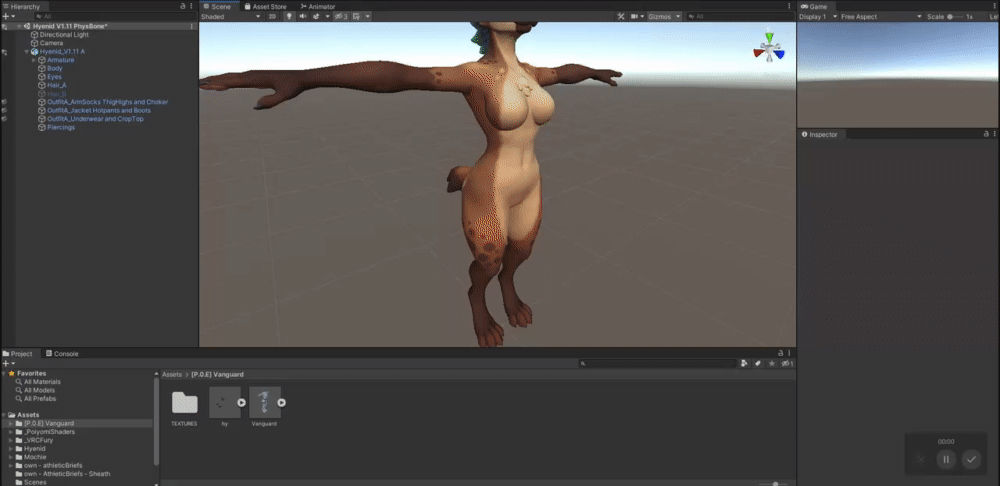Viewport: 1000px width, 486px height.
Task: Open the Shaded draw mode dropdown
Action: (231, 17)
